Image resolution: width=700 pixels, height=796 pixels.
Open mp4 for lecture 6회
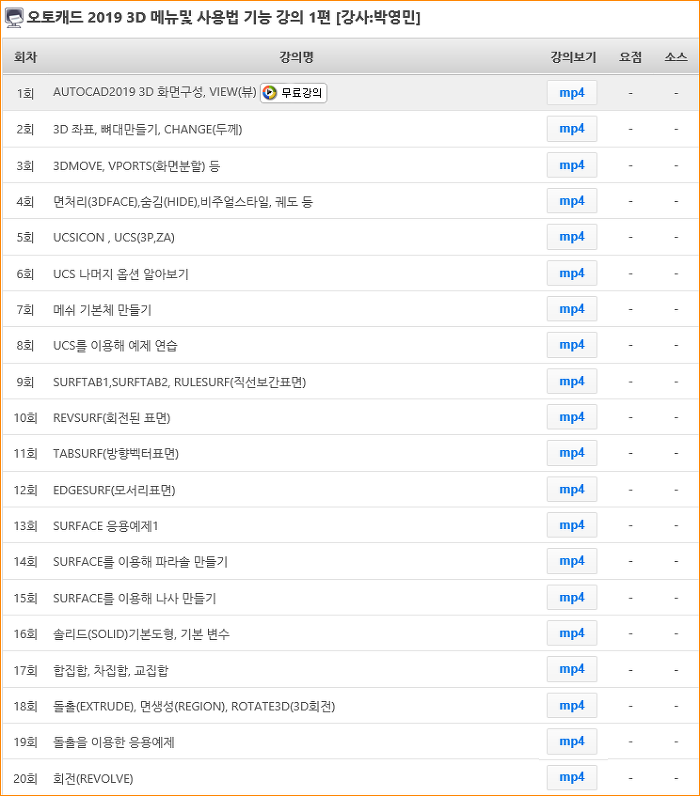(572, 274)
